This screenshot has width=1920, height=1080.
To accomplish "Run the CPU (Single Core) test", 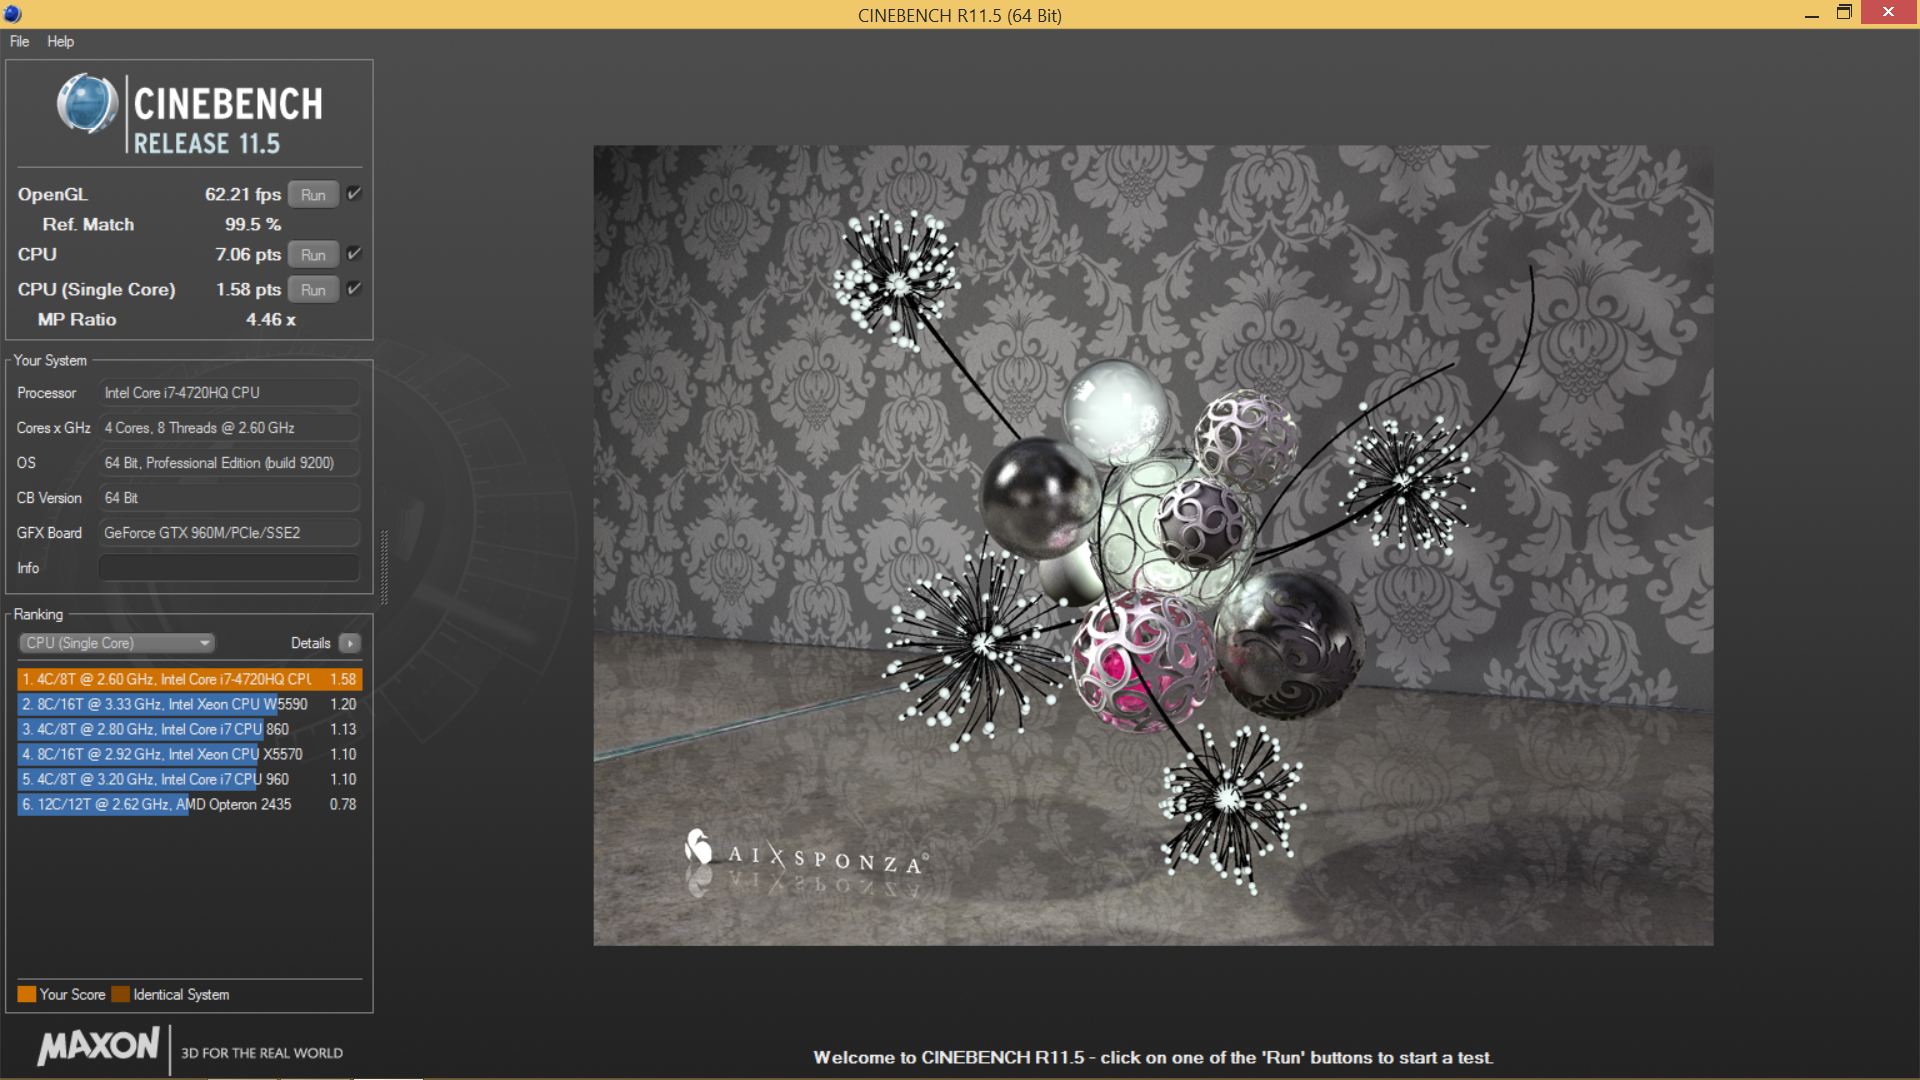I will click(313, 290).
